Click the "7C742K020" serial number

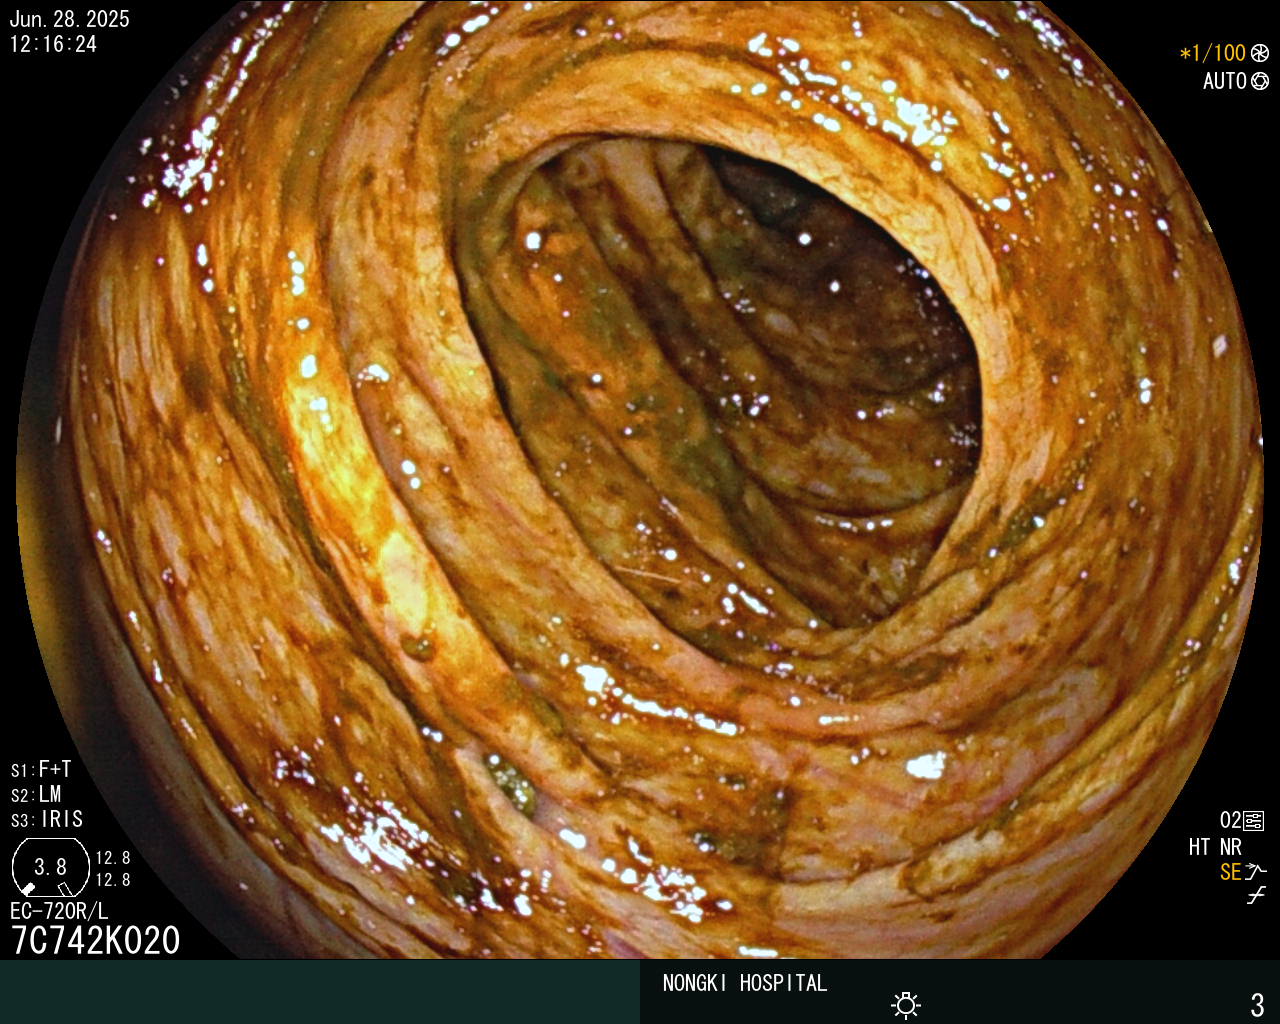tap(96, 941)
